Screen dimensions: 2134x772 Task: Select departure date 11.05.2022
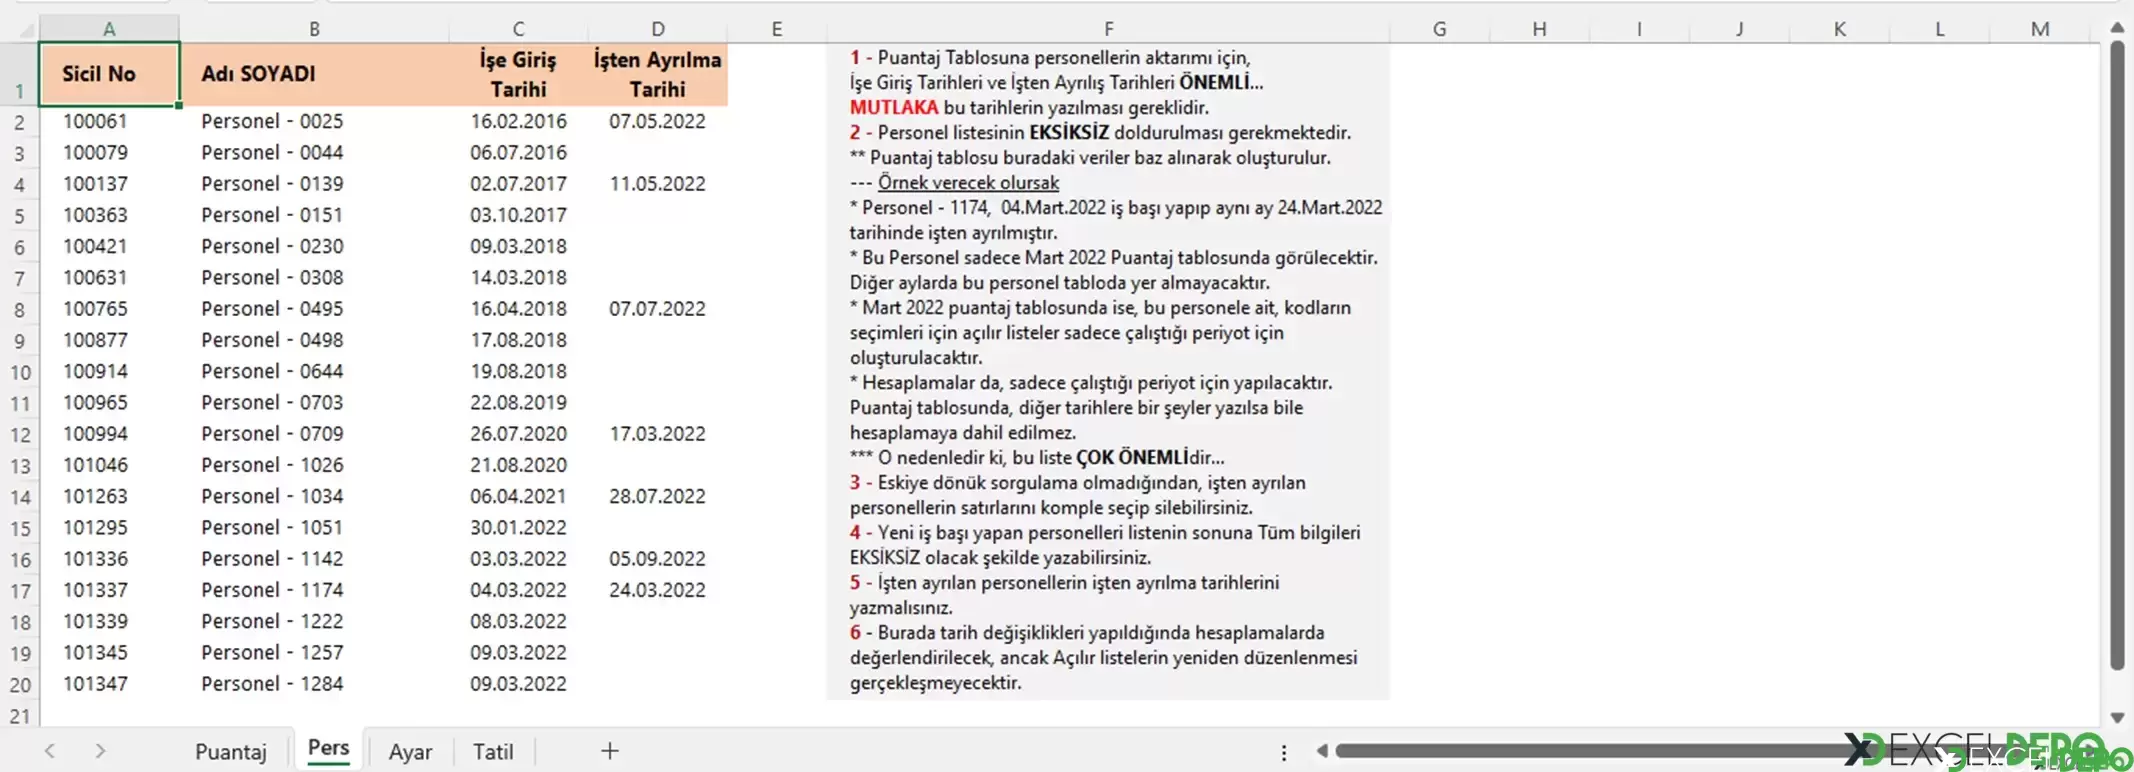click(657, 184)
